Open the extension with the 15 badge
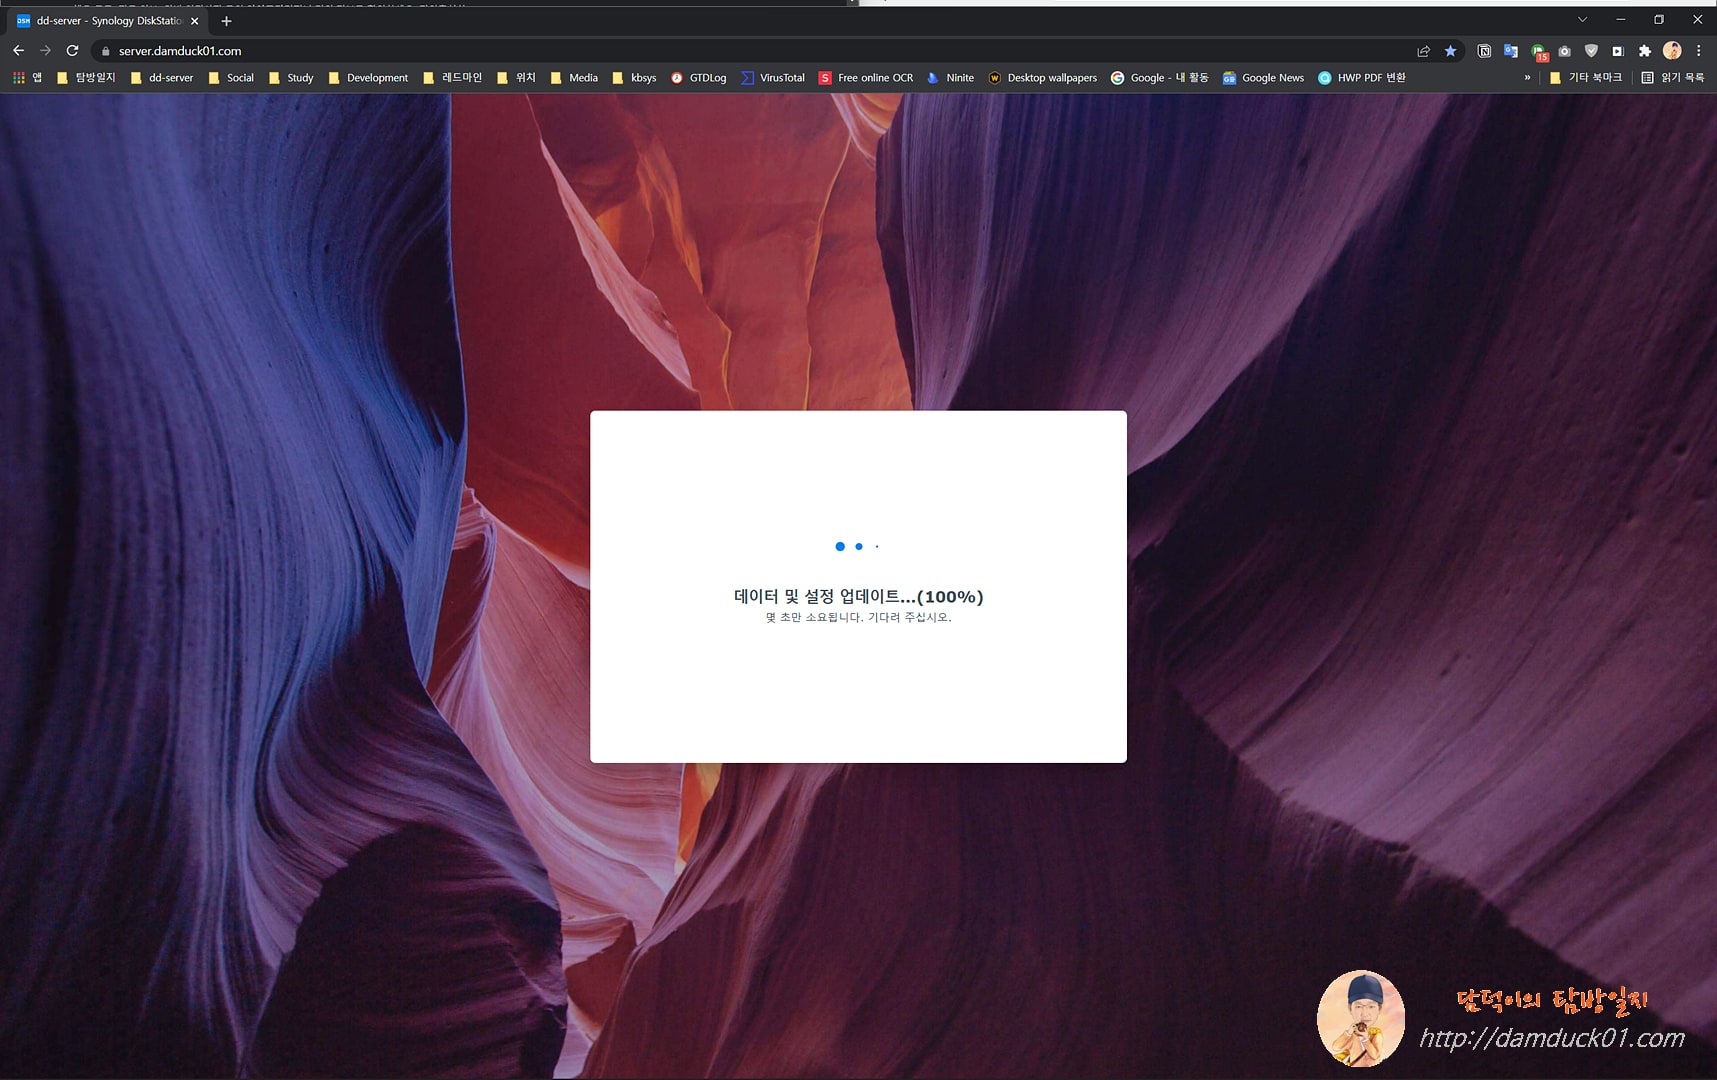The height and width of the screenshot is (1080, 1717). click(1539, 52)
